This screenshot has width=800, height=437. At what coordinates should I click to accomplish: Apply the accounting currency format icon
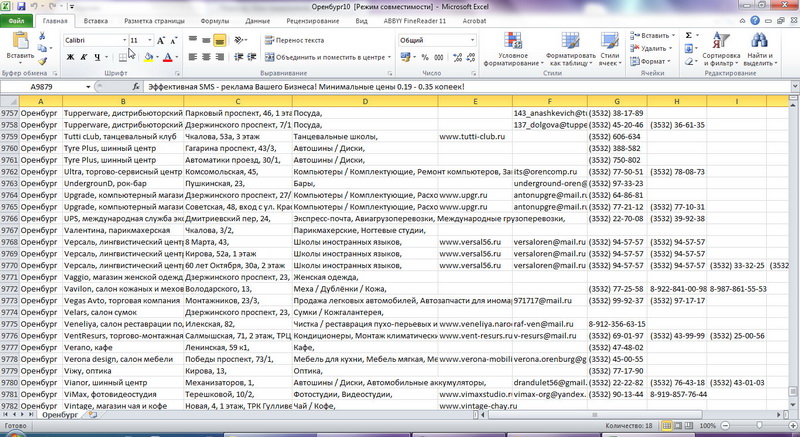[x=405, y=57]
